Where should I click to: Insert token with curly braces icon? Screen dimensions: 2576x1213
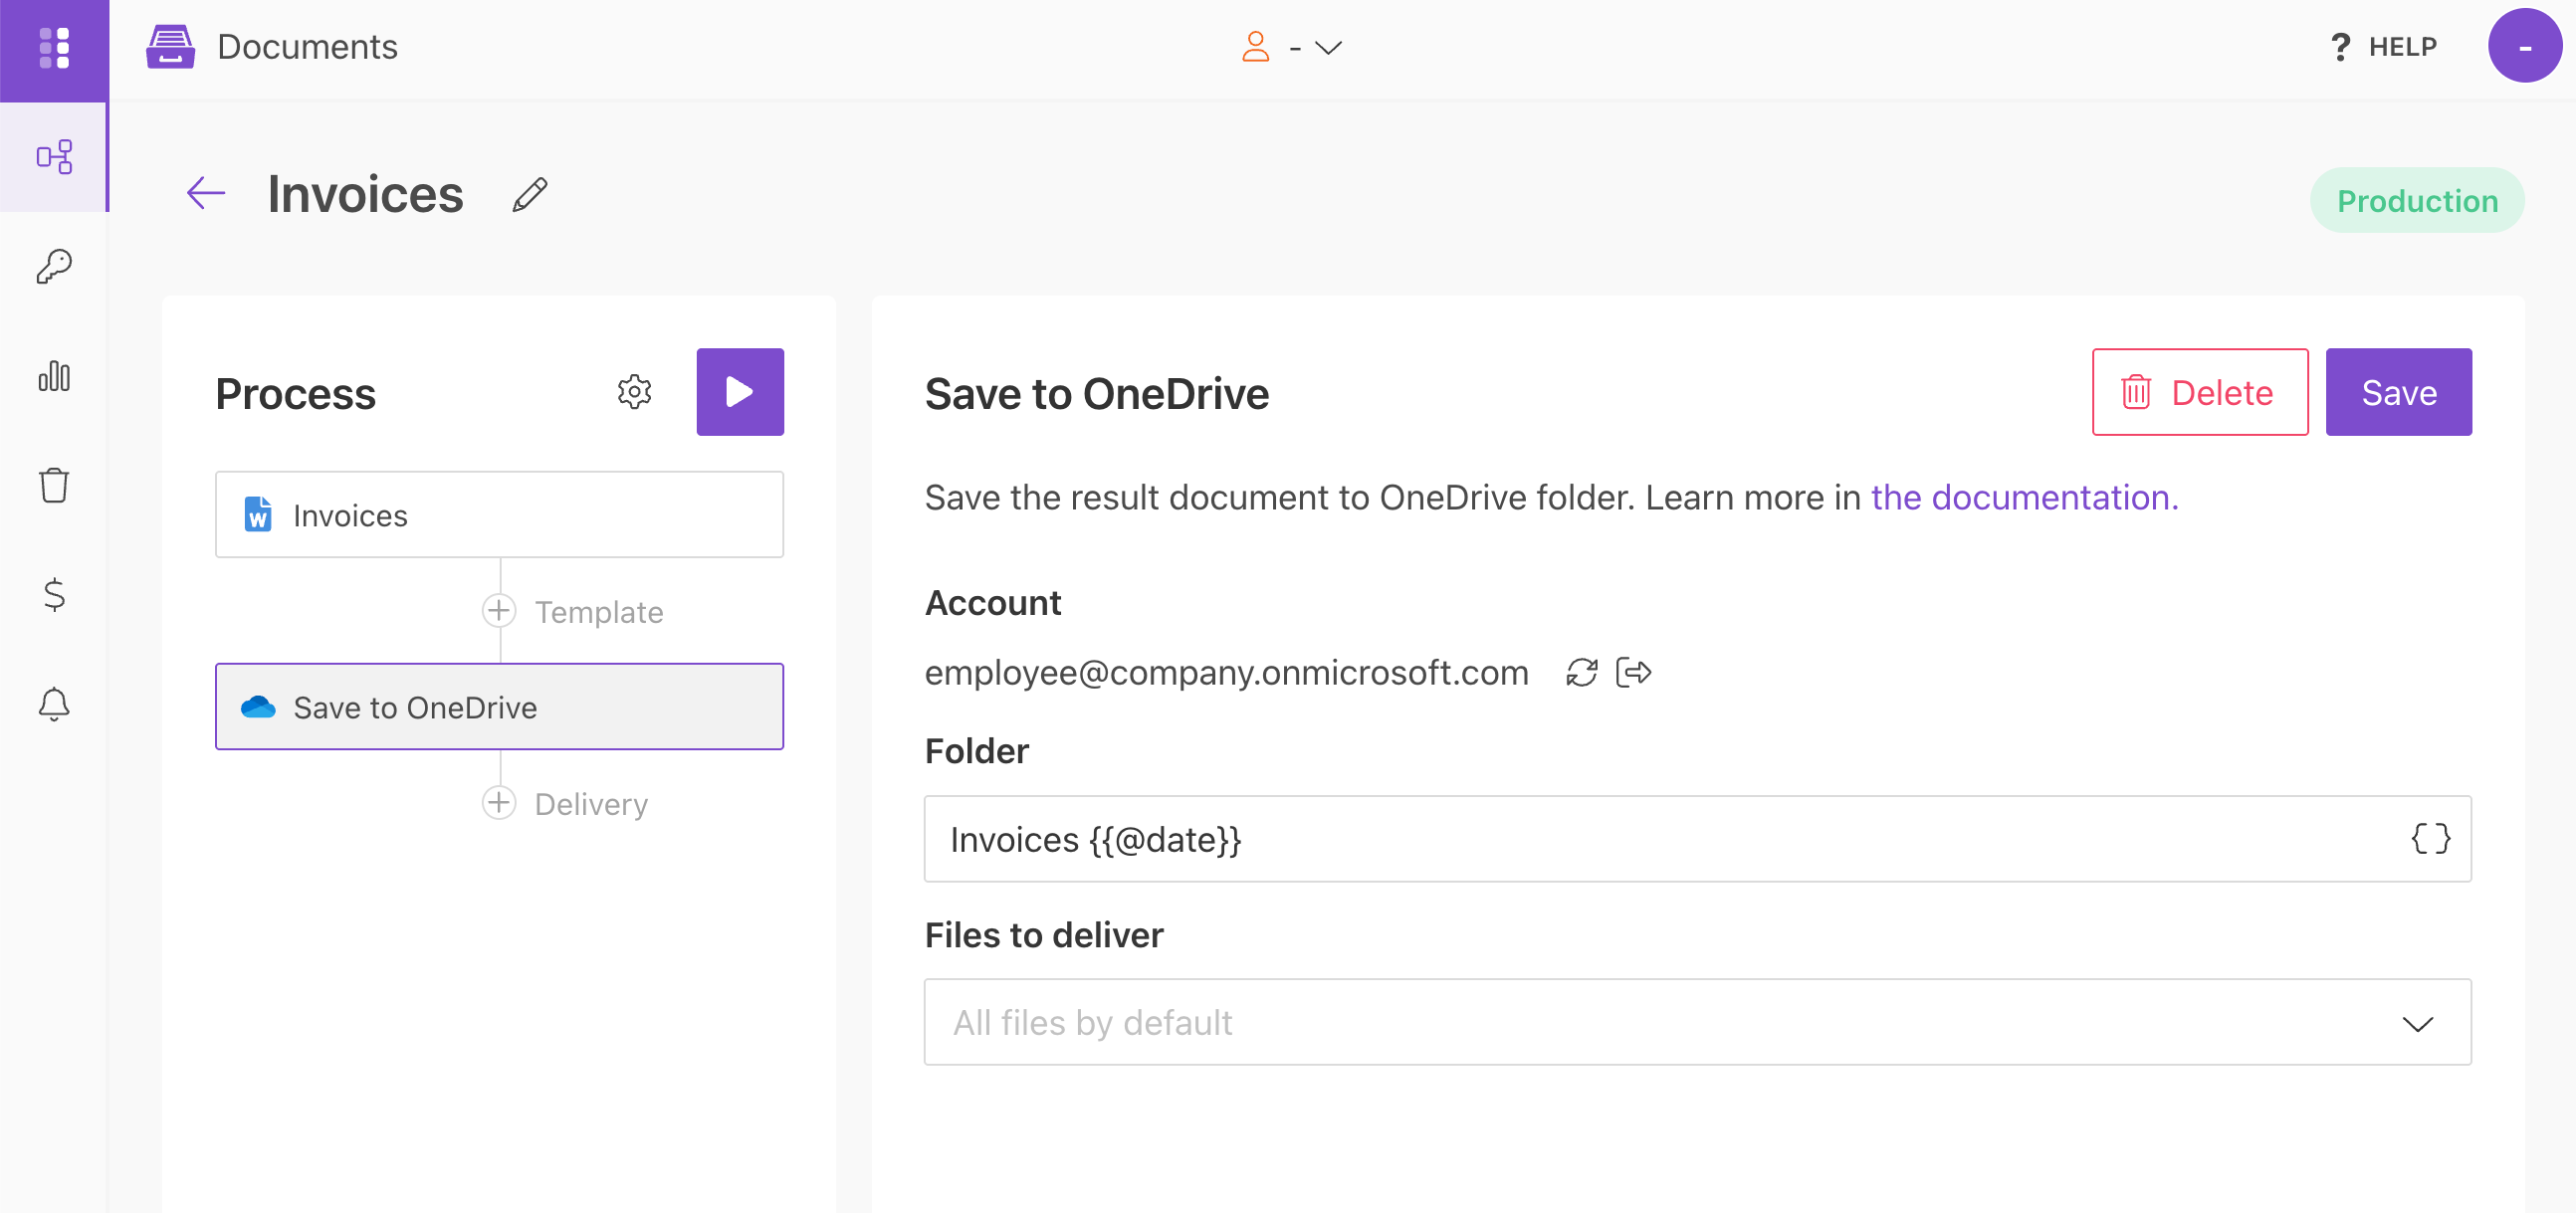2431,839
